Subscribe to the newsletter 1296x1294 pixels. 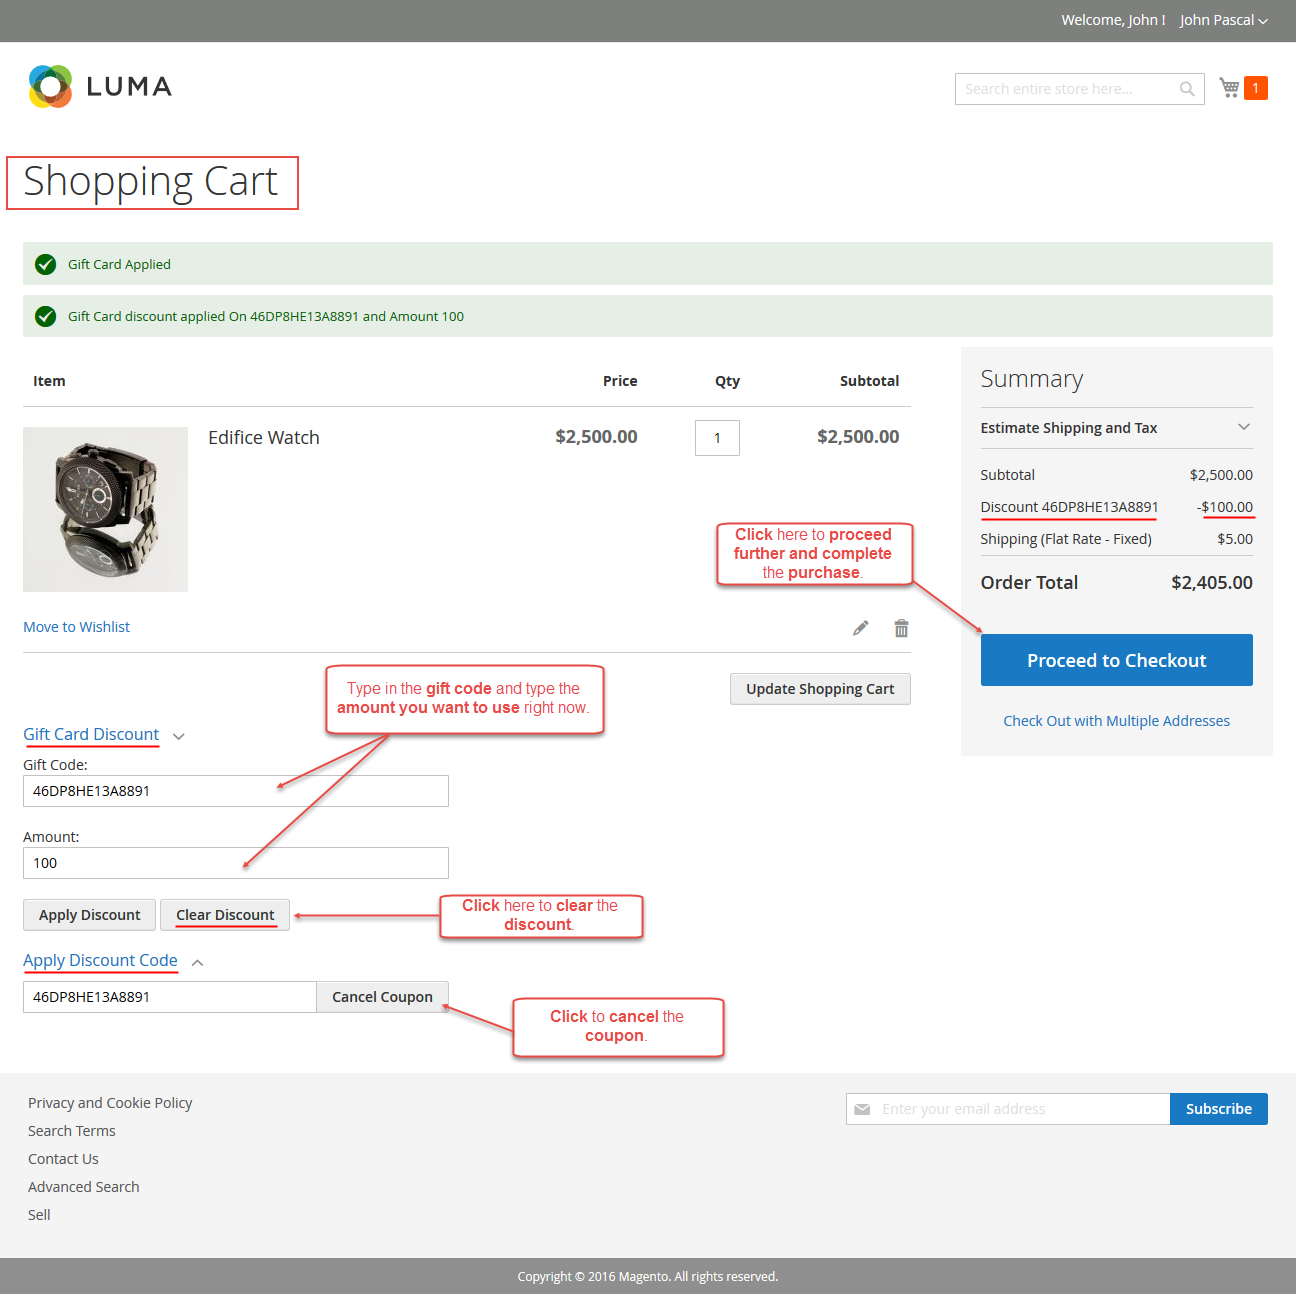[x=1218, y=1109]
